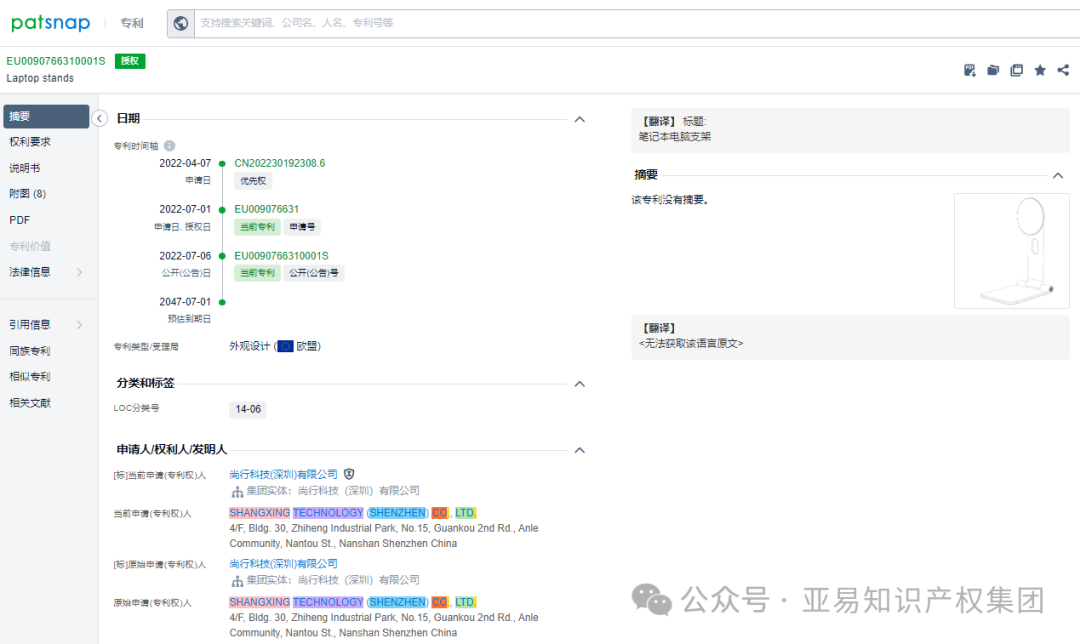This screenshot has height=644, width=1080.
Task: Click the LOC classification 14-06 chip
Action: tap(247, 409)
